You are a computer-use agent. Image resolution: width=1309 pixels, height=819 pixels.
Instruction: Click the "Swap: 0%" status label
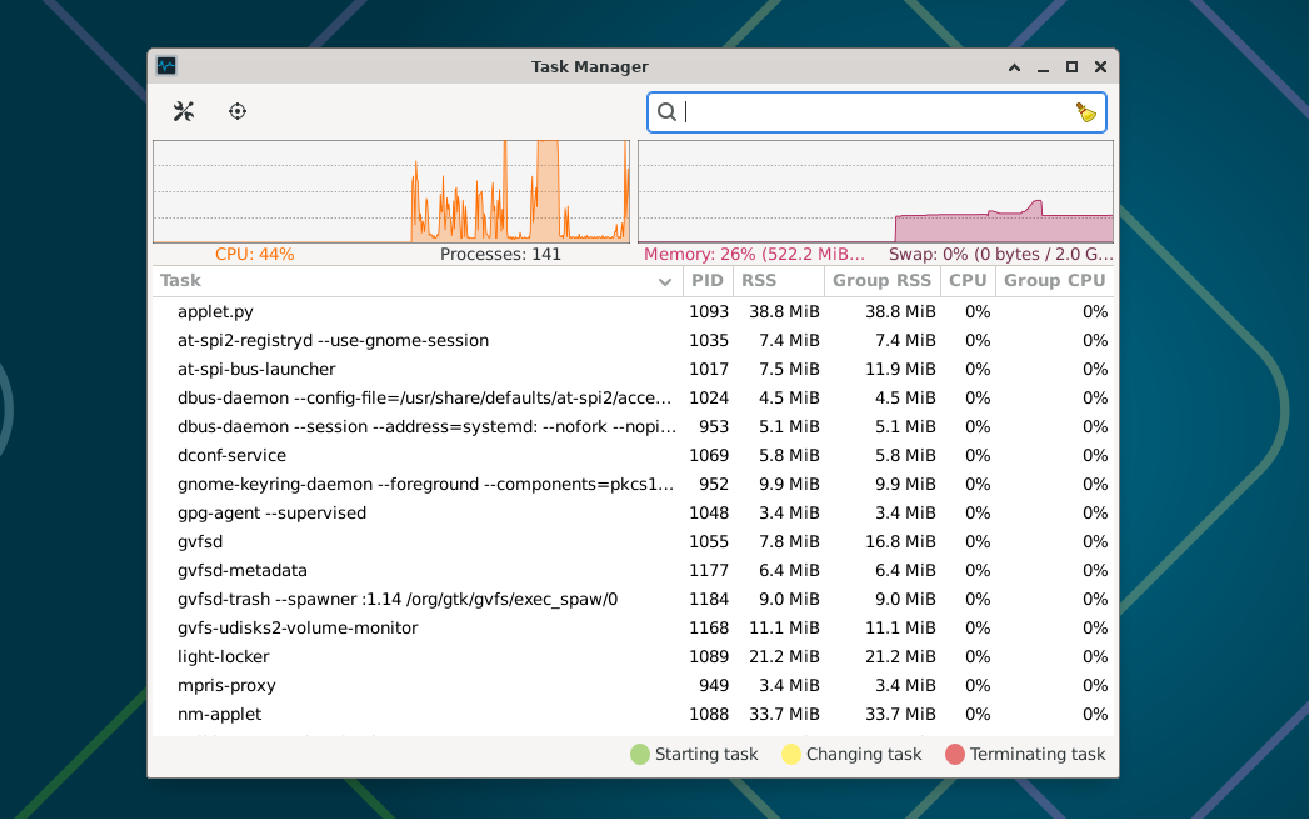point(1001,254)
